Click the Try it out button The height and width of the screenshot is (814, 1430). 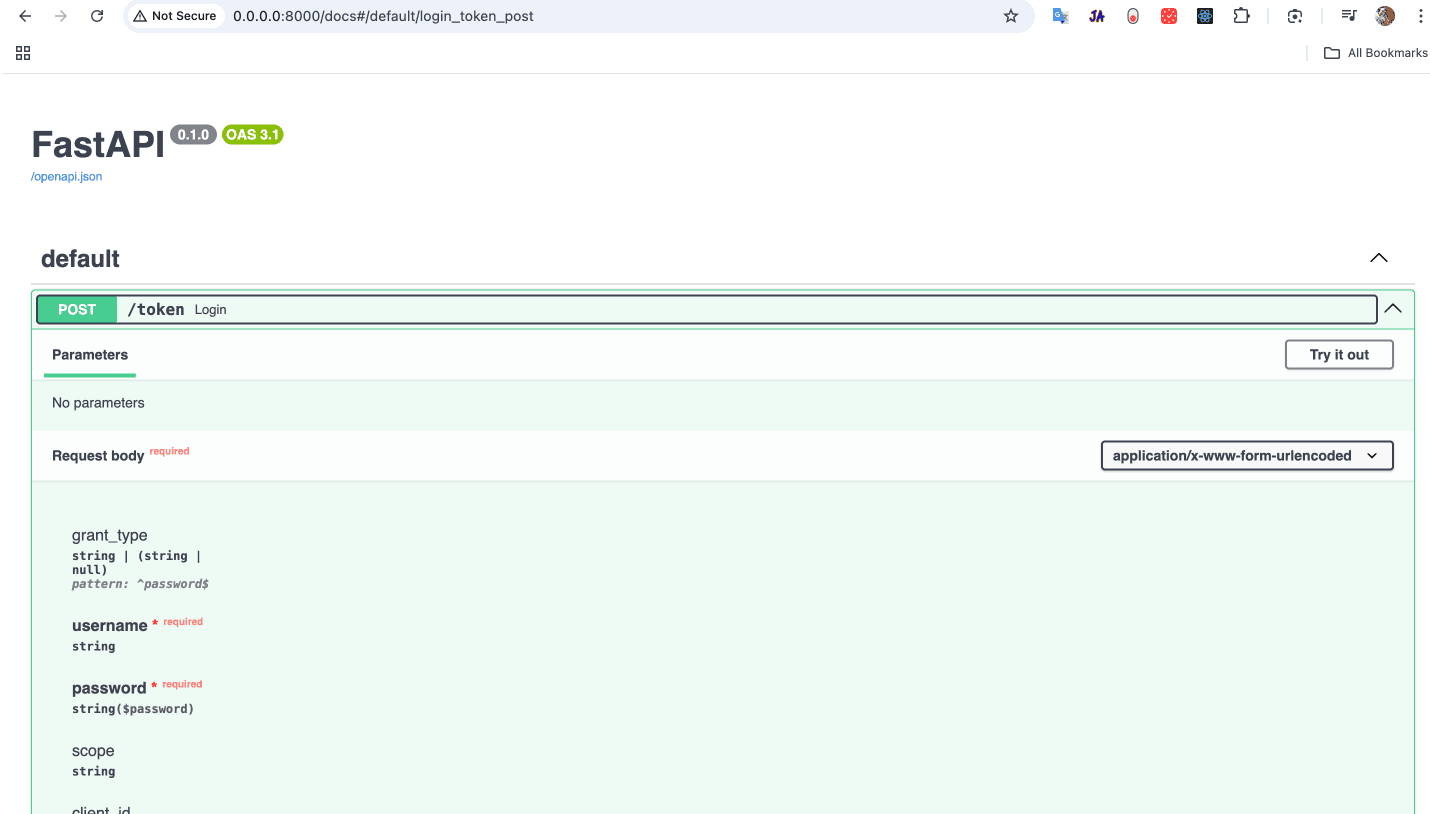tap(1339, 355)
